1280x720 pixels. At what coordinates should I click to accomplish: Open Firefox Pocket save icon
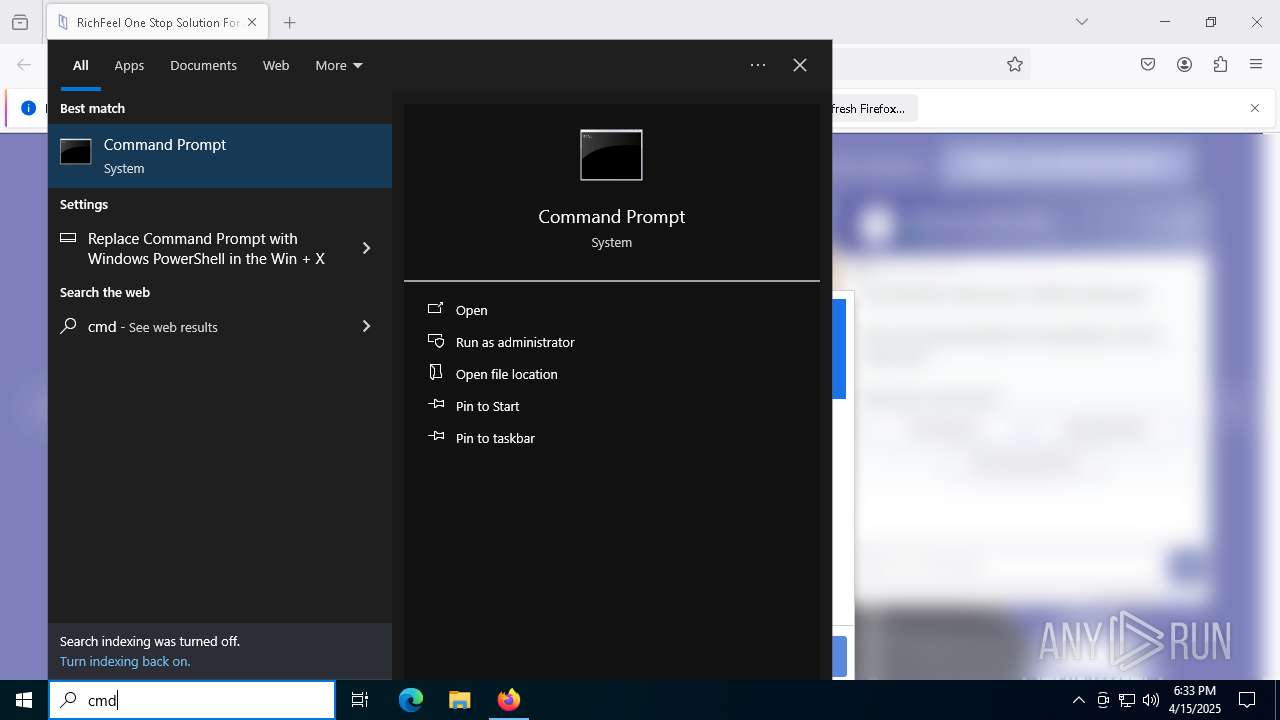tap(1148, 64)
